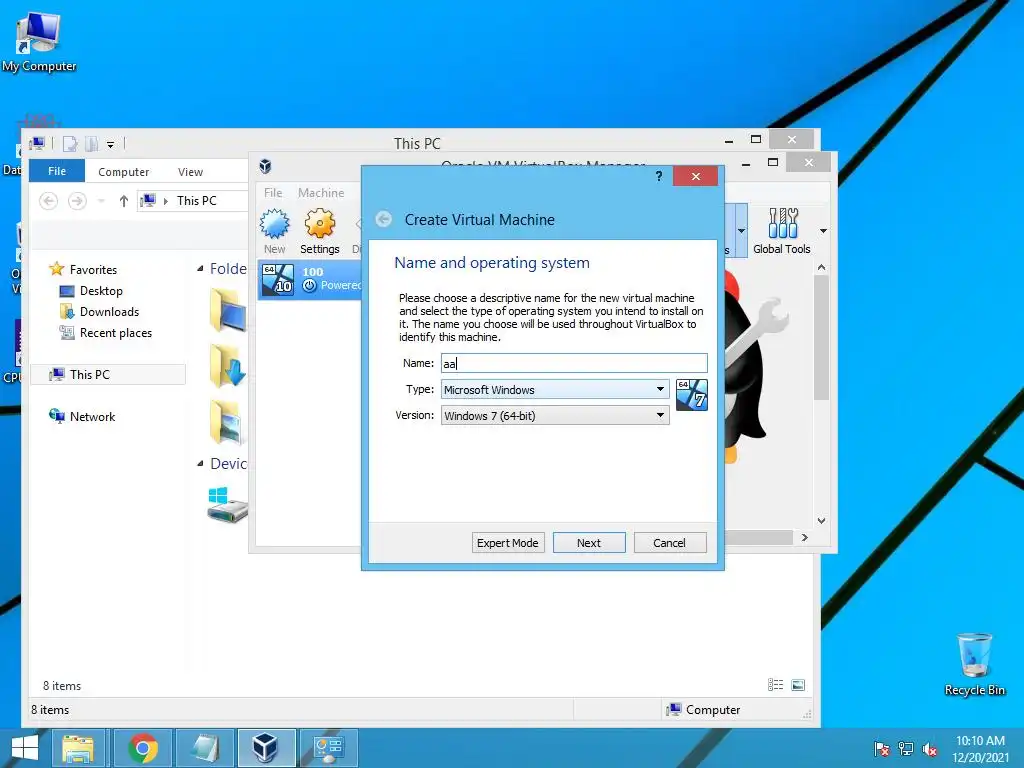The width and height of the screenshot is (1024, 768).
Task: Select Network in navigation pane
Action: click(82, 416)
